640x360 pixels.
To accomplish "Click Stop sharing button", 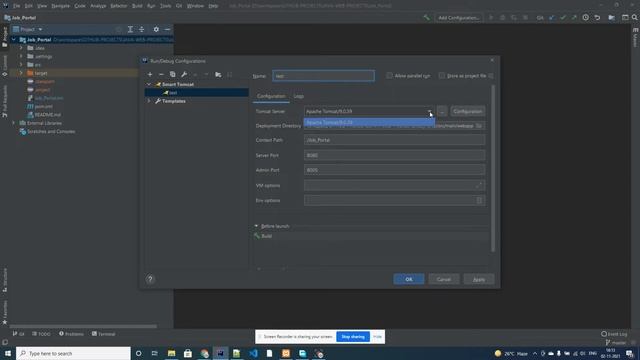I will (353, 337).
